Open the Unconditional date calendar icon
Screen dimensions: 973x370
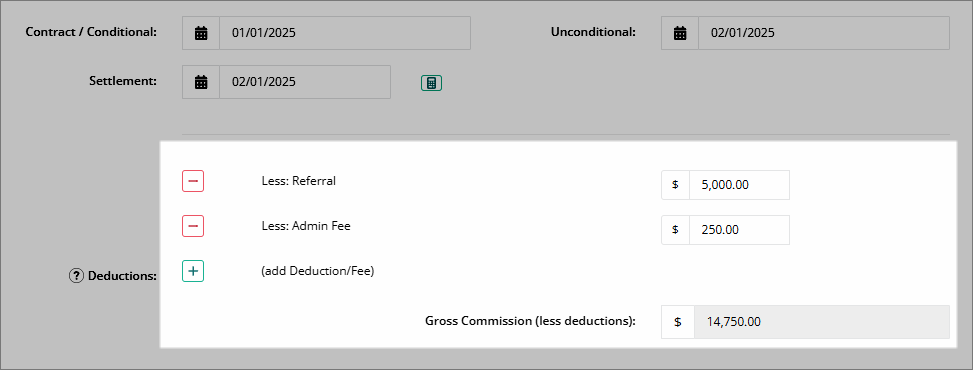pyautogui.click(x=680, y=33)
